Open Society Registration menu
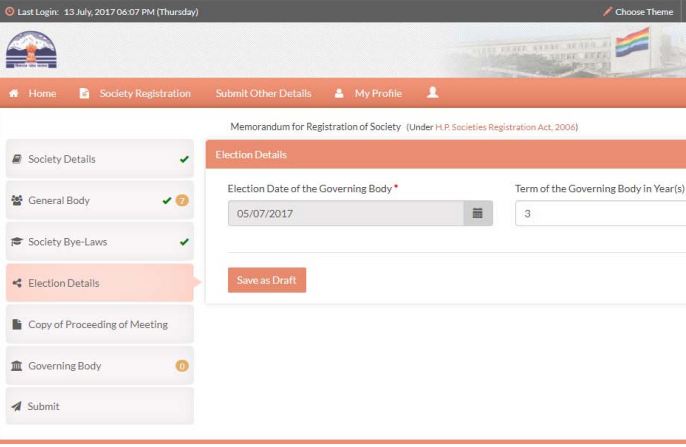686x447 pixels. click(x=145, y=93)
